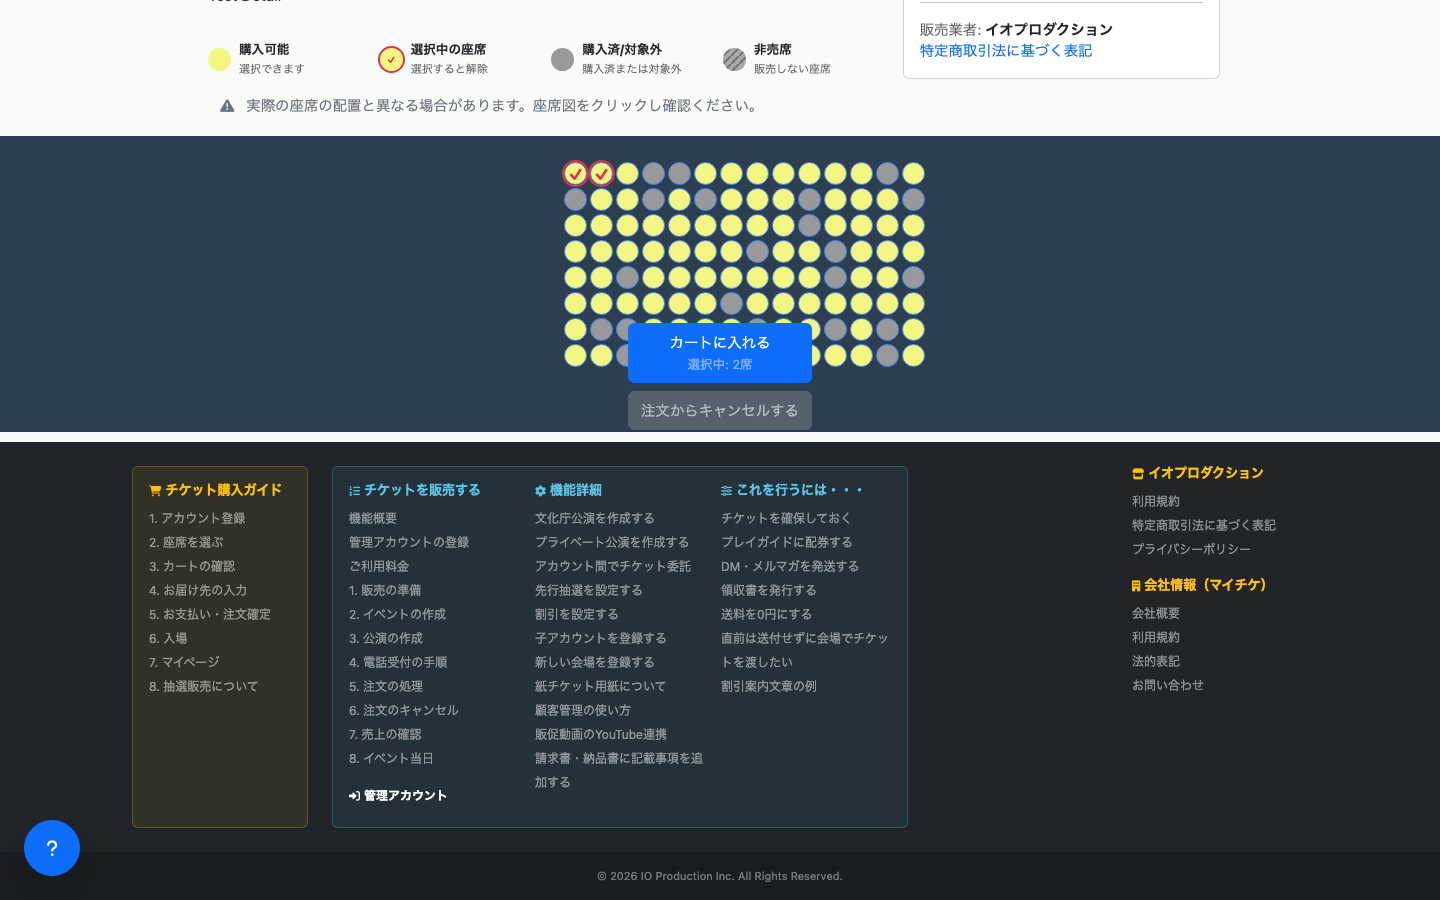Click the building icon beside 会社情報（マイチケ）
This screenshot has height=900, width=1440.
1136,585
